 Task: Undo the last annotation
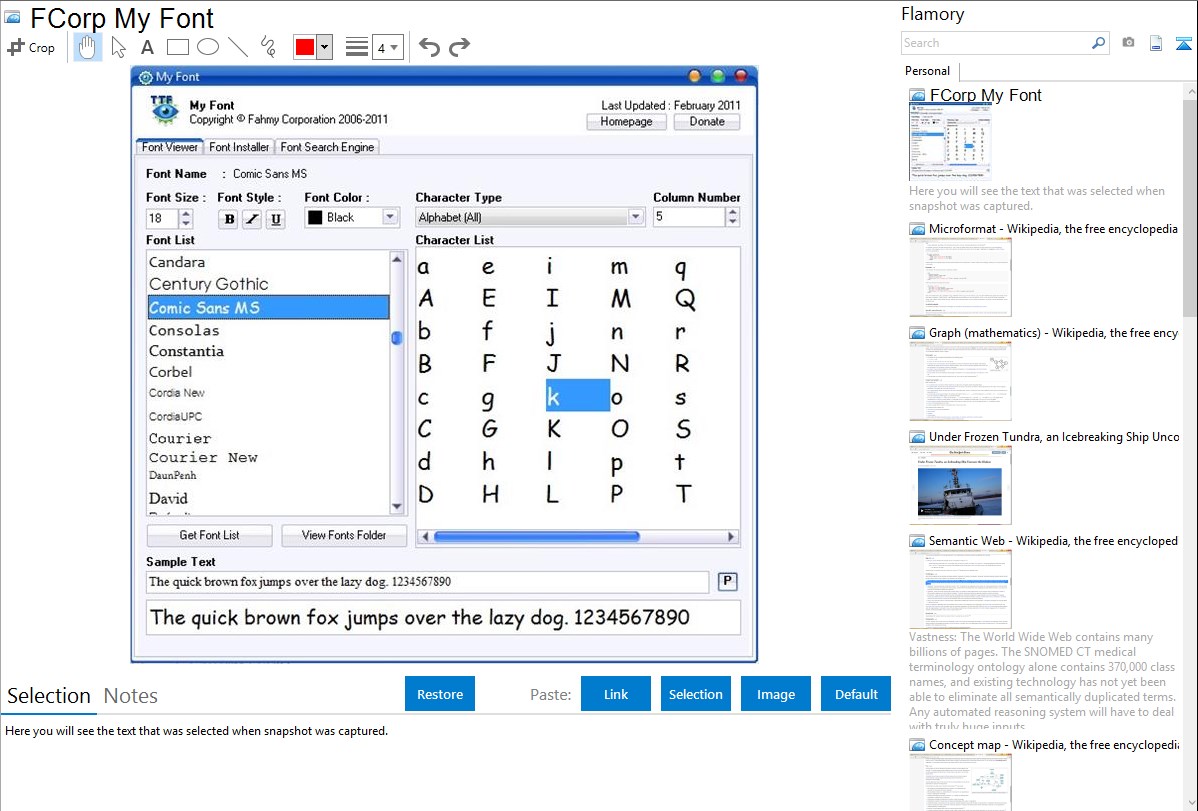[x=429, y=47]
